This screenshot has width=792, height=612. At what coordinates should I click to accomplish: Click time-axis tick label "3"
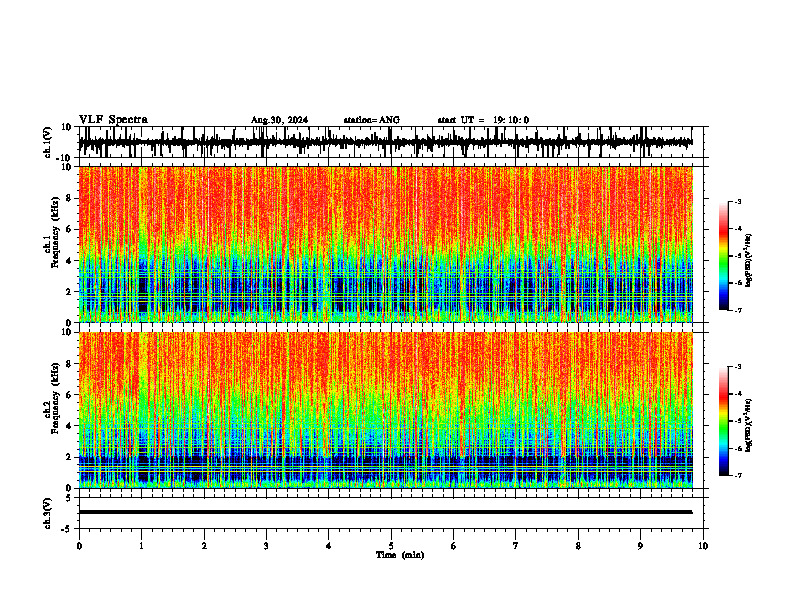pyautogui.click(x=266, y=546)
